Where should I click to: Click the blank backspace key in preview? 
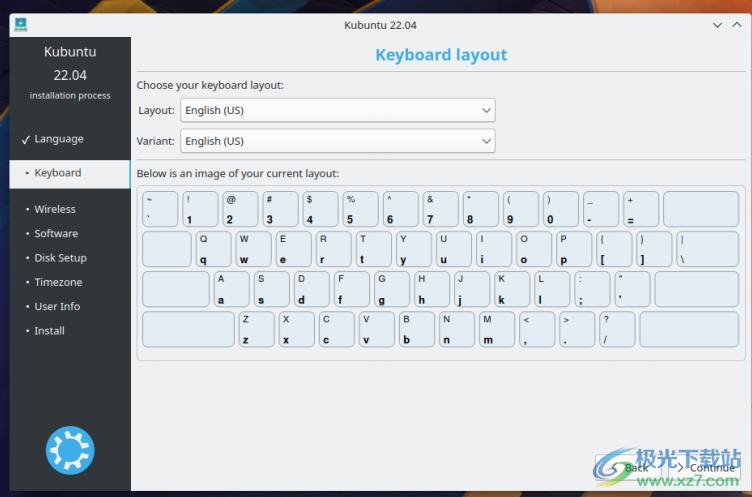(x=701, y=209)
